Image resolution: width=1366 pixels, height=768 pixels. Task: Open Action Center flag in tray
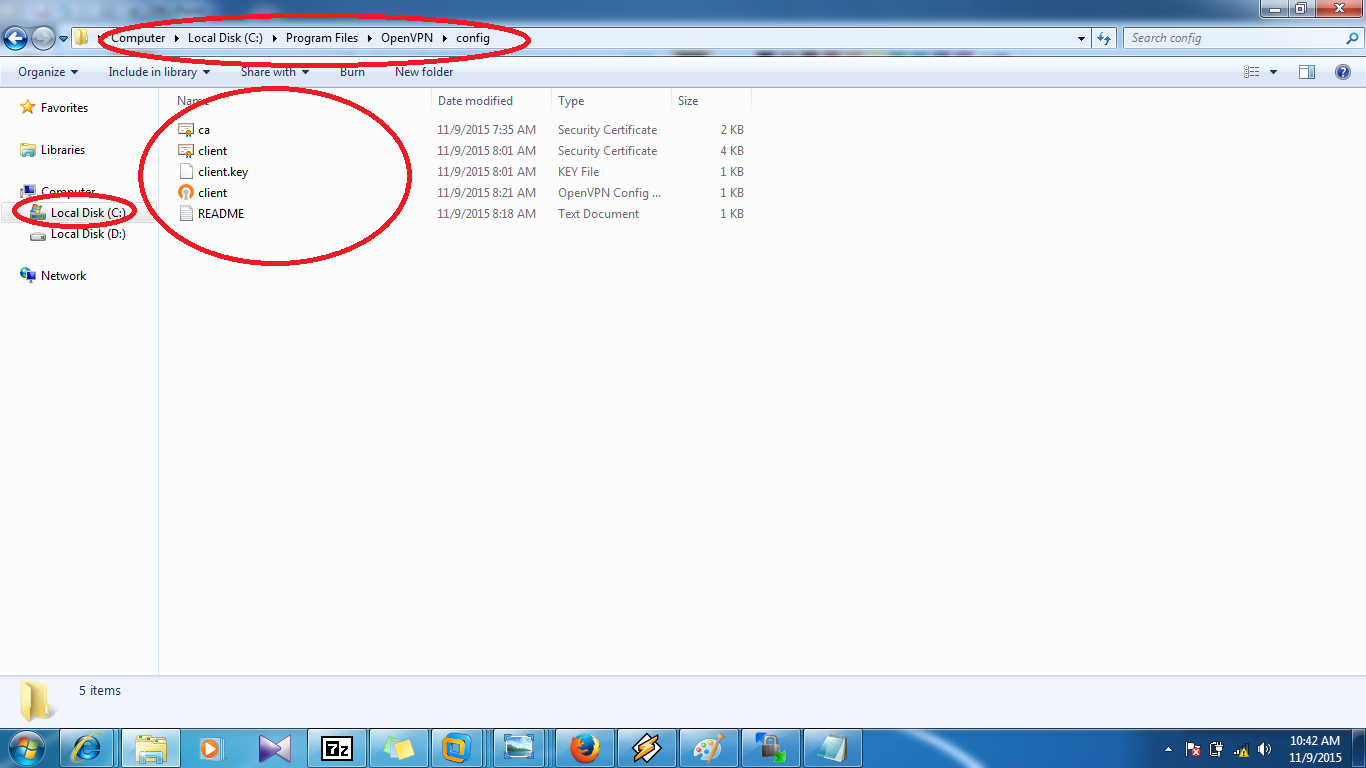point(1193,749)
